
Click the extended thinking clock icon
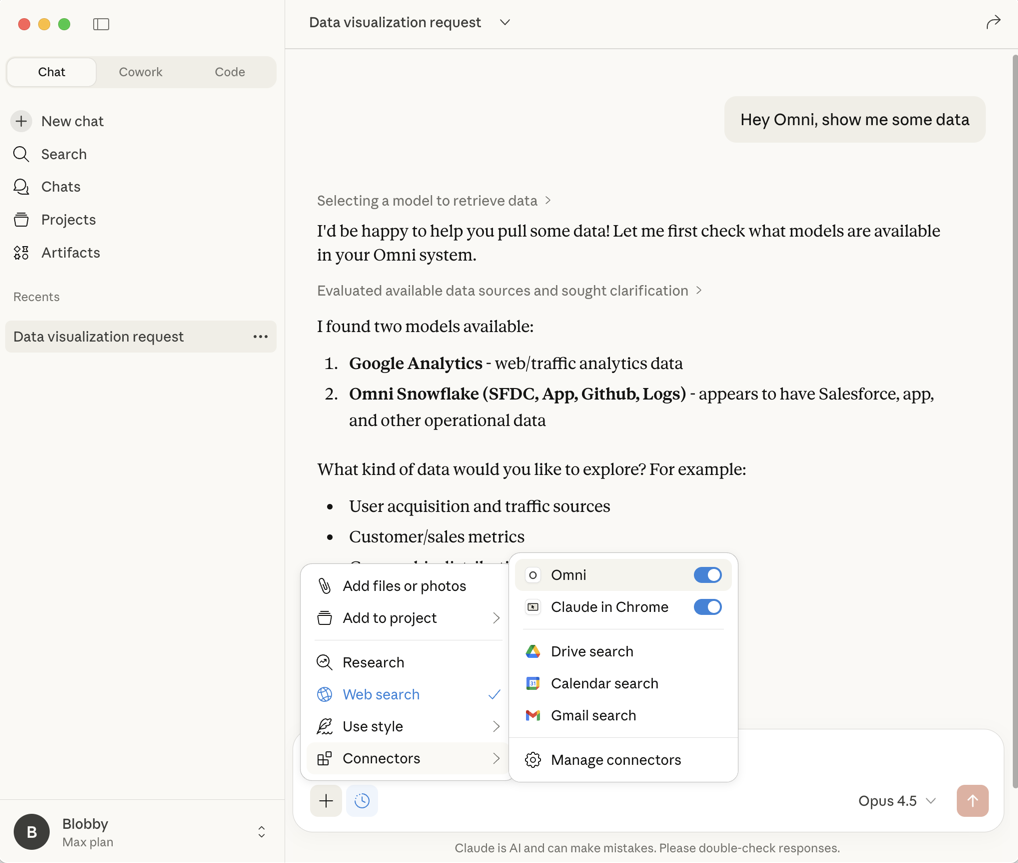click(362, 801)
